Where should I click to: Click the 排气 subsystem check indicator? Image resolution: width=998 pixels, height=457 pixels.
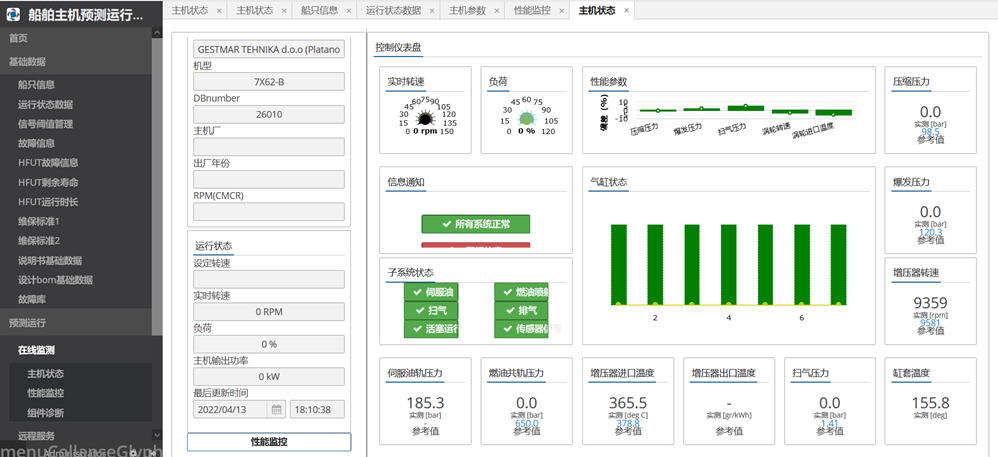click(521, 310)
